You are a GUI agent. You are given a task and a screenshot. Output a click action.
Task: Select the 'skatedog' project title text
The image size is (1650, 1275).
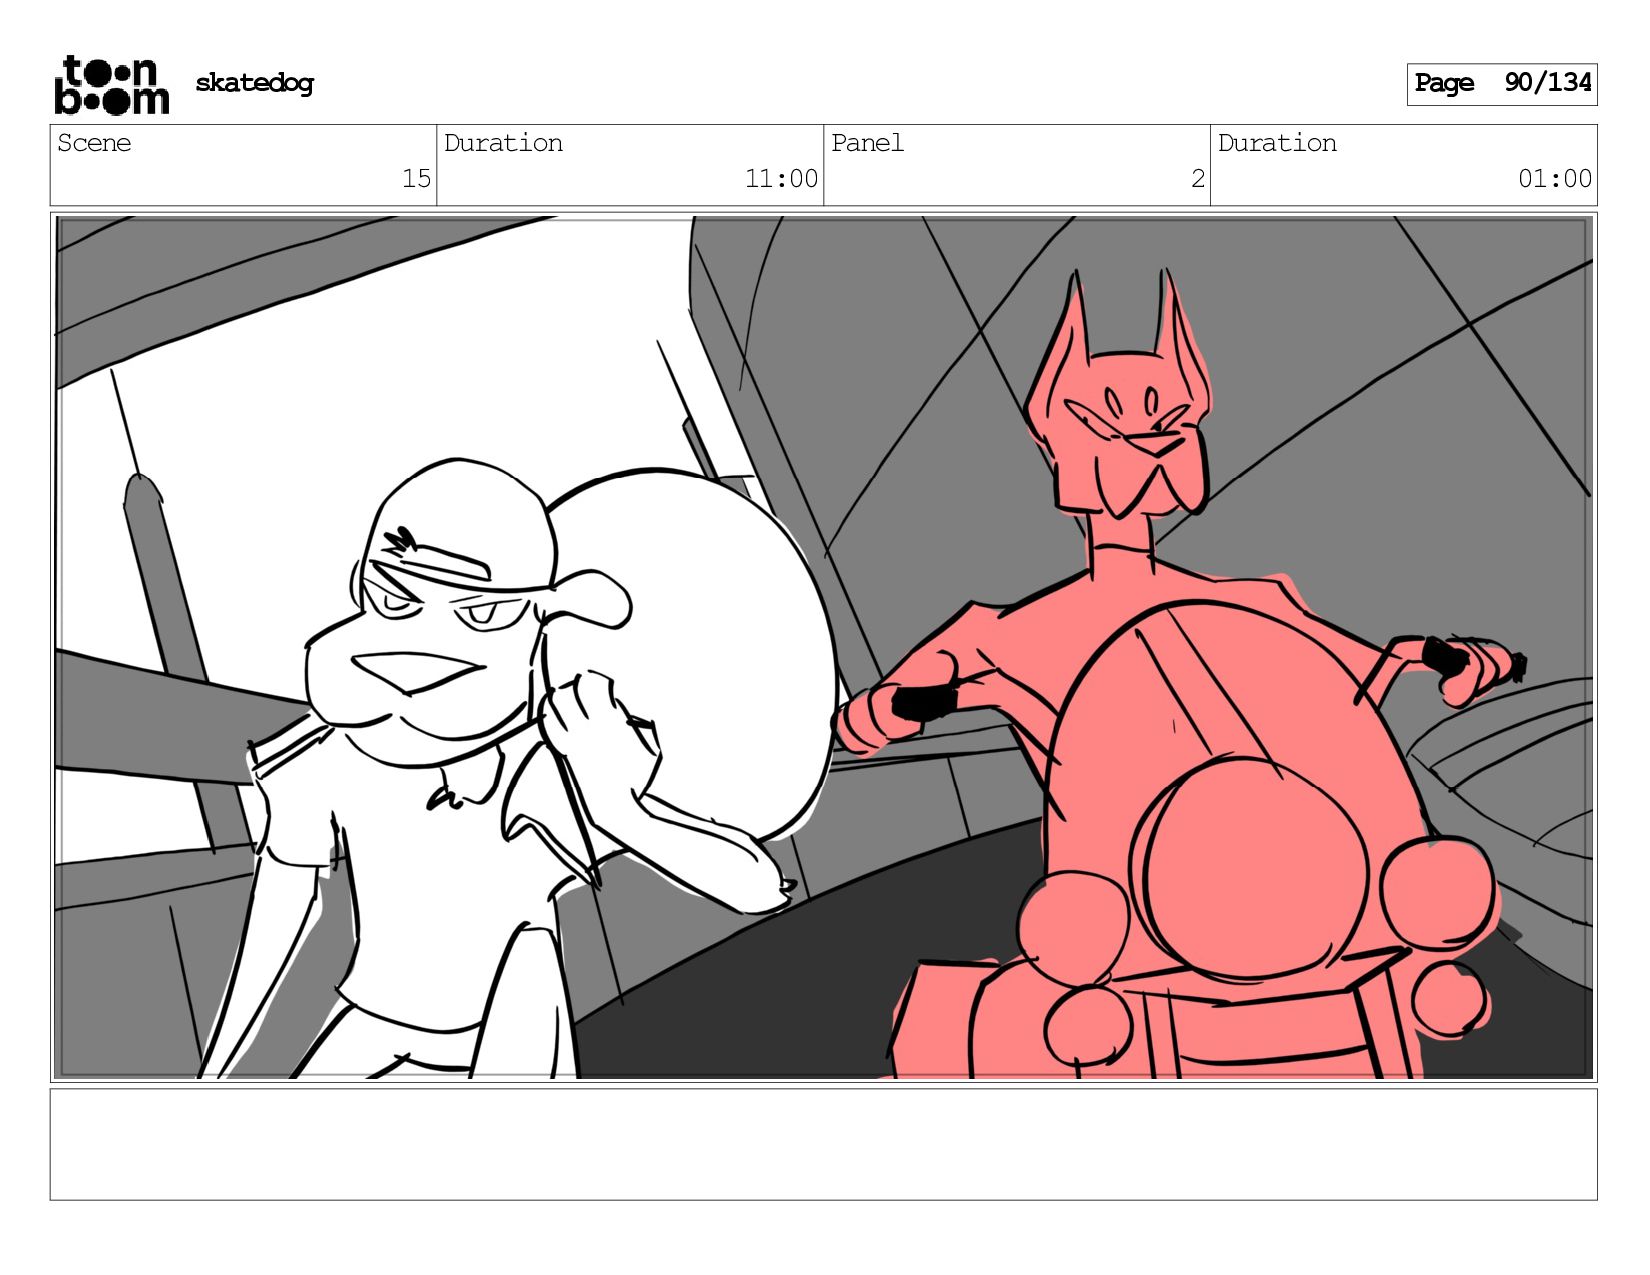[254, 83]
